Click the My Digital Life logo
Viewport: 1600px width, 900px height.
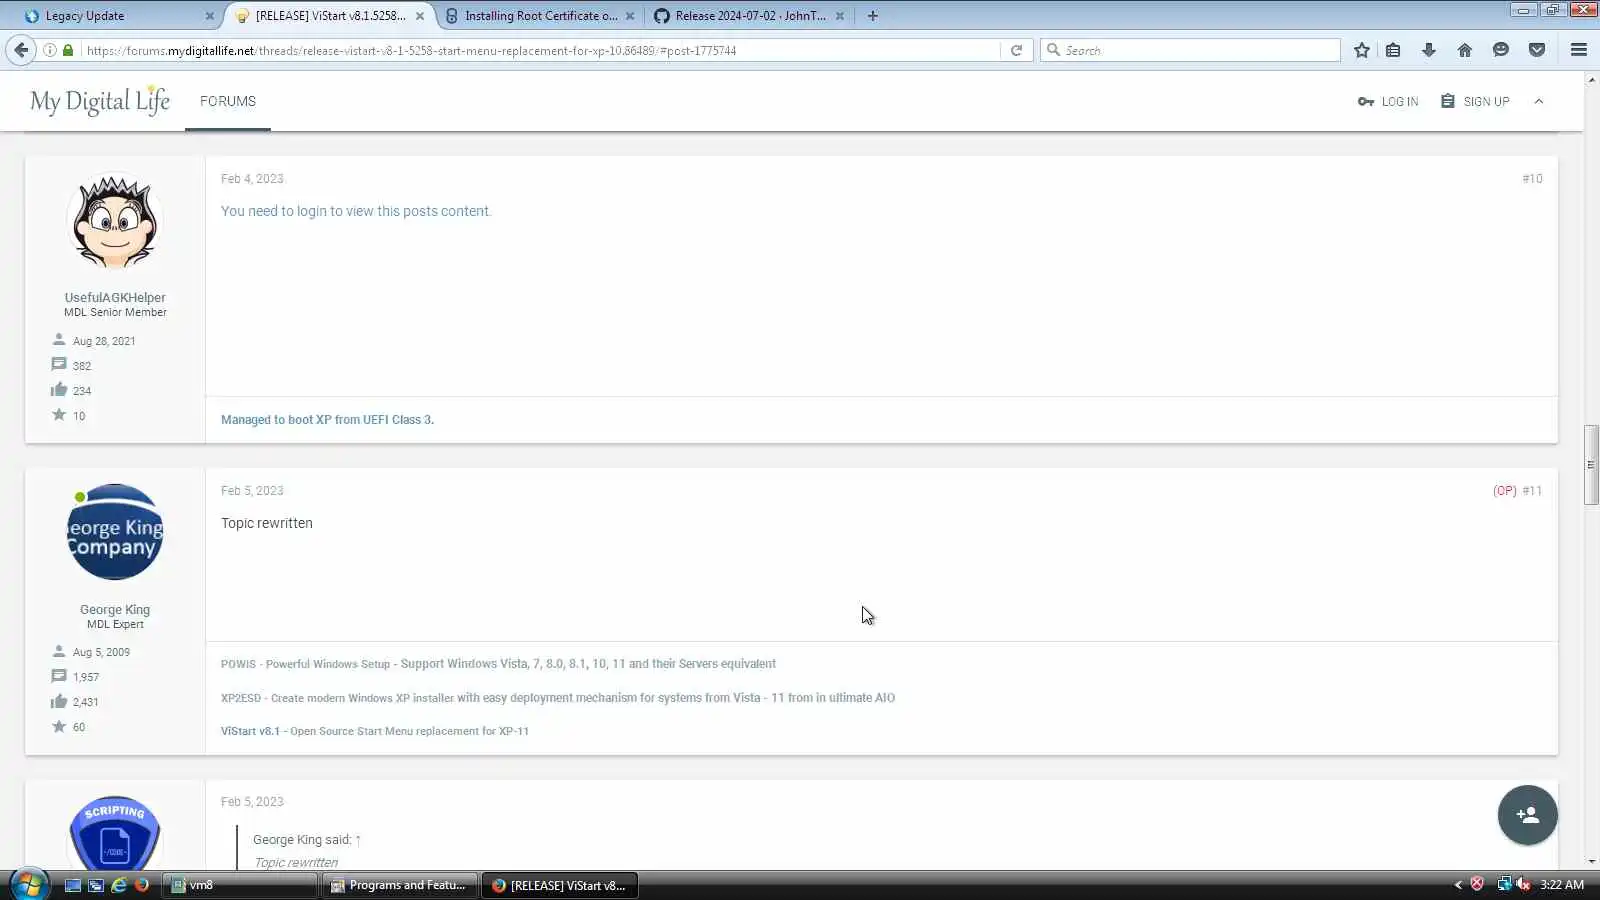[100, 101]
